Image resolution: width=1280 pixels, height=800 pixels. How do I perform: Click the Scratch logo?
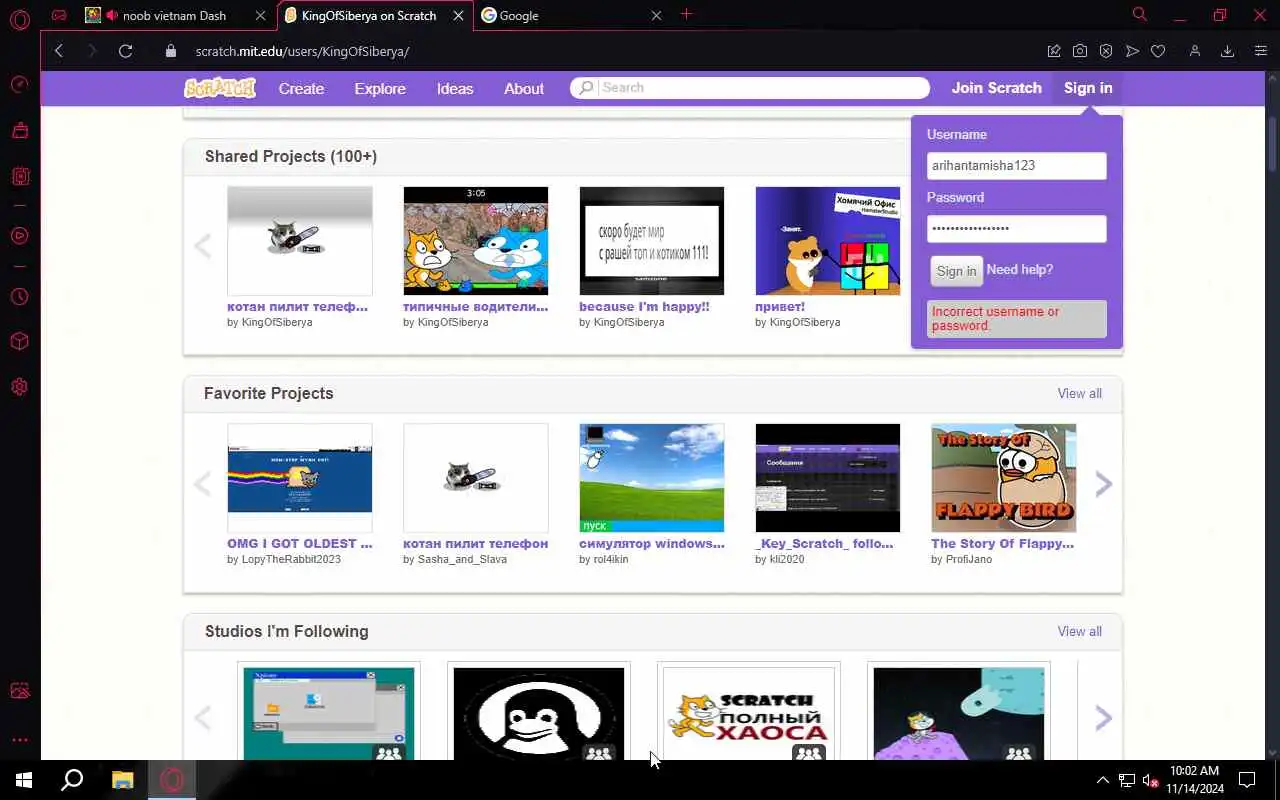pyautogui.click(x=220, y=88)
